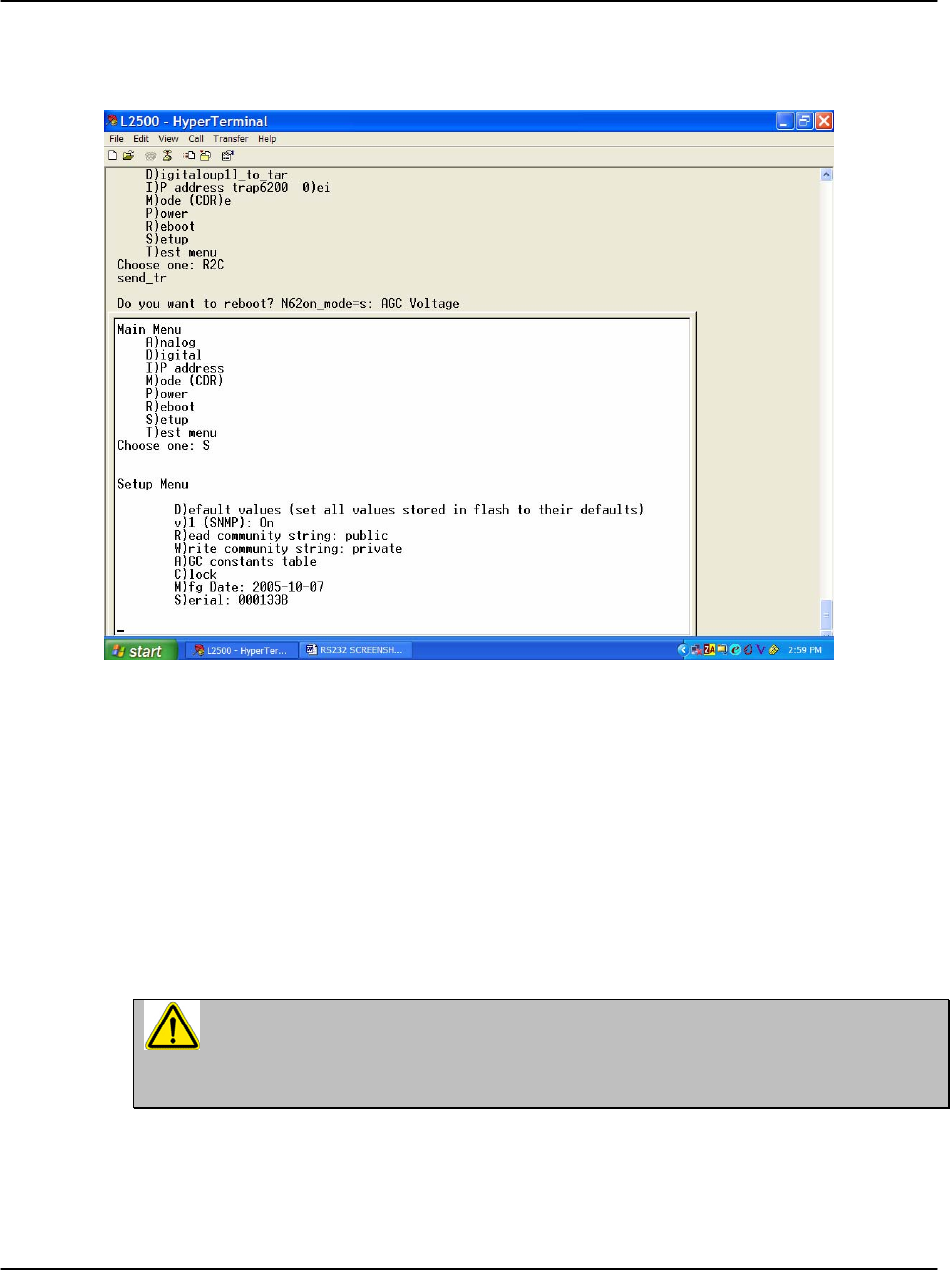
Task: Click the 'C)lock' line
Action: 195,575
